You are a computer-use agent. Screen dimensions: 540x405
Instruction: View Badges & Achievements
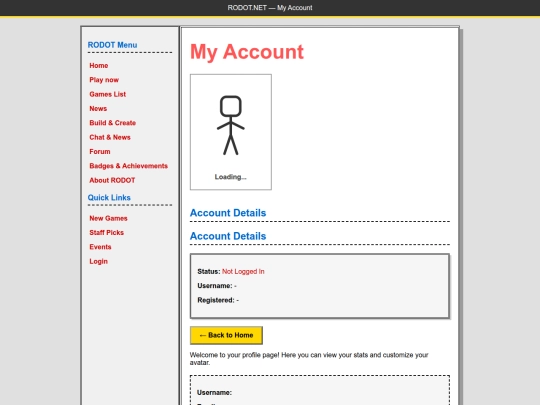[128, 166]
